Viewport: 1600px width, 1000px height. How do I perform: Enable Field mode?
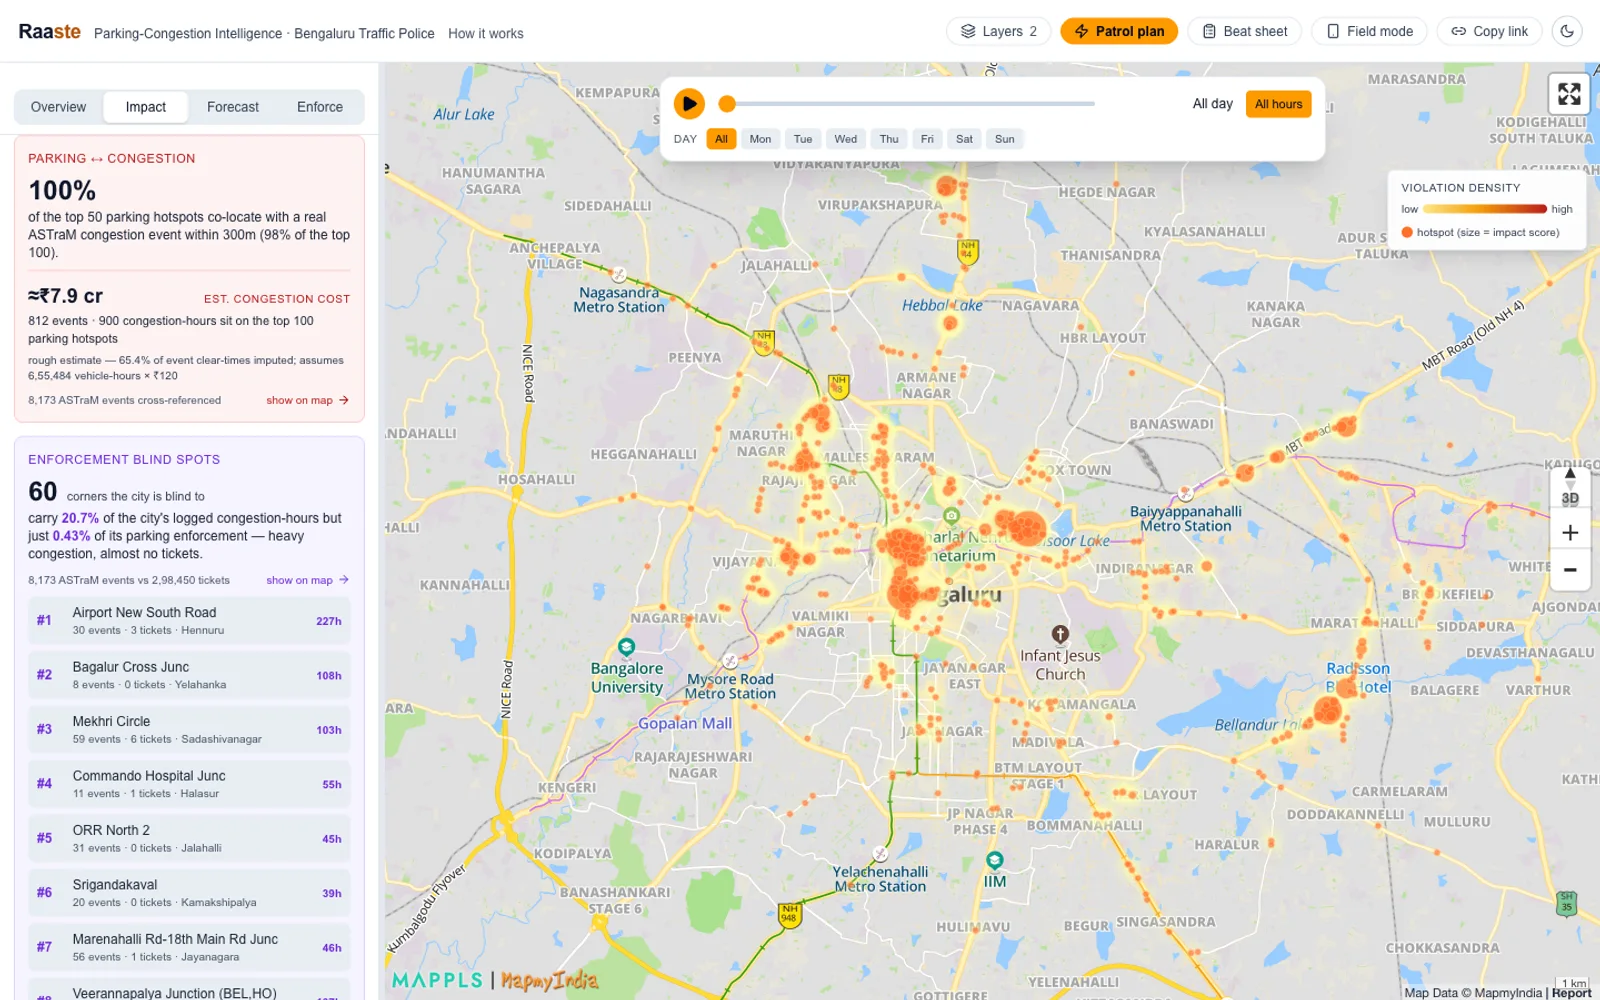(1369, 31)
